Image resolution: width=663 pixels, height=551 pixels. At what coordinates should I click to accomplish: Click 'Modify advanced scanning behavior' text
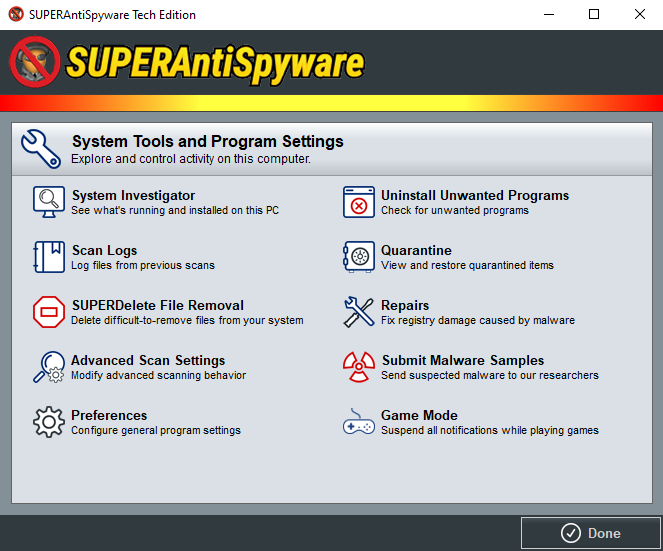(159, 375)
